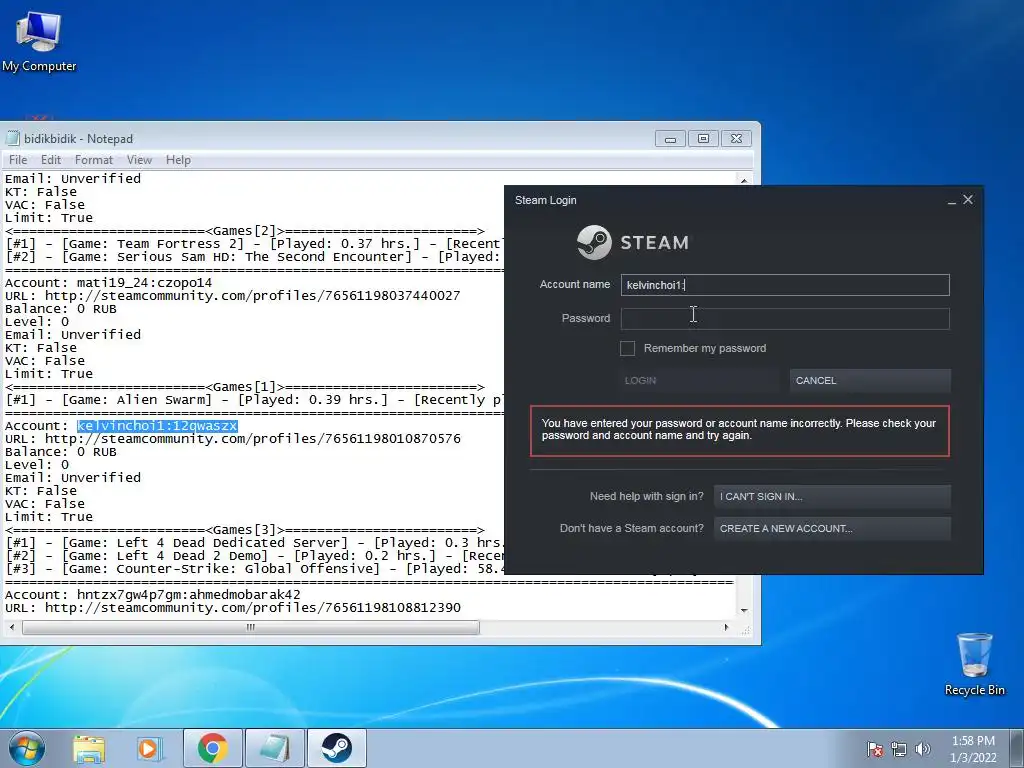Click the 'Need help with sign in?' label
The width and height of the screenshot is (1024, 768).
click(x=647, y=496)
